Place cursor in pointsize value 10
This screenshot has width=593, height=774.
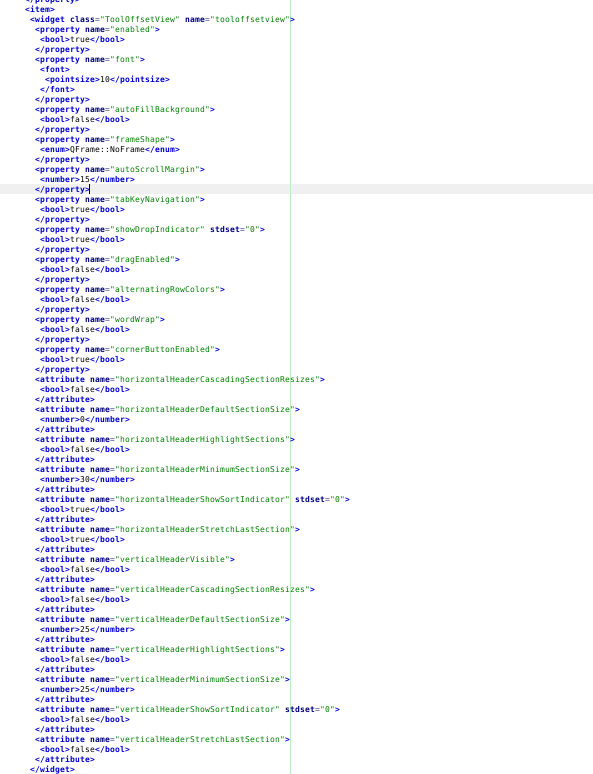tap(105, 79)
